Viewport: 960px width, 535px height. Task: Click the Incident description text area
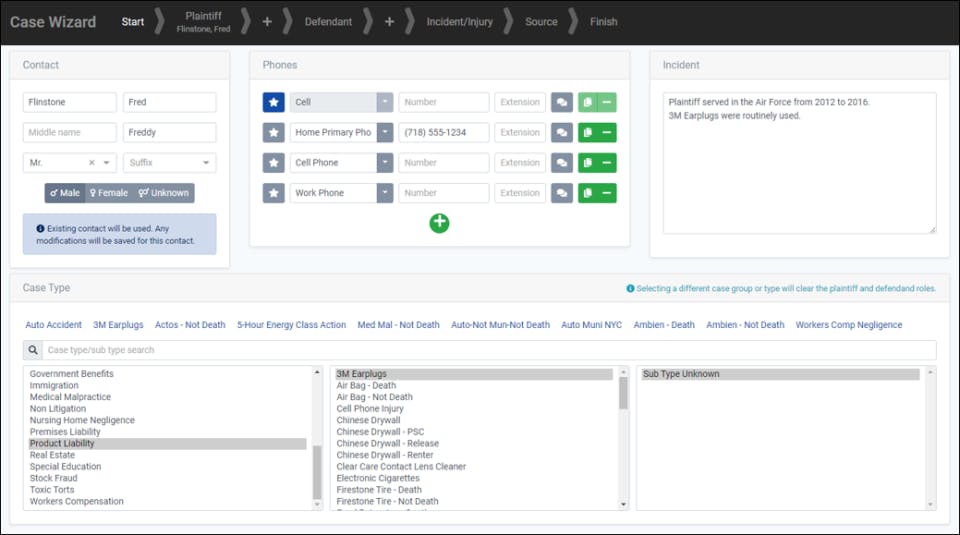[800, 163]
